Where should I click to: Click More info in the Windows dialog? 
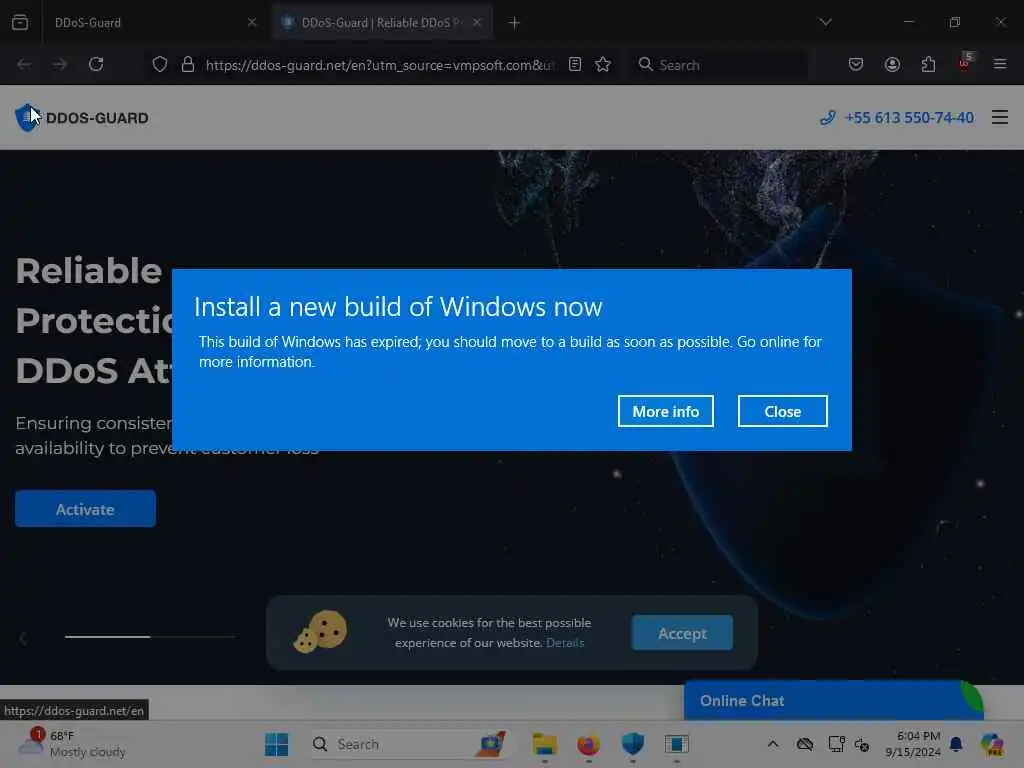[665, 411]
